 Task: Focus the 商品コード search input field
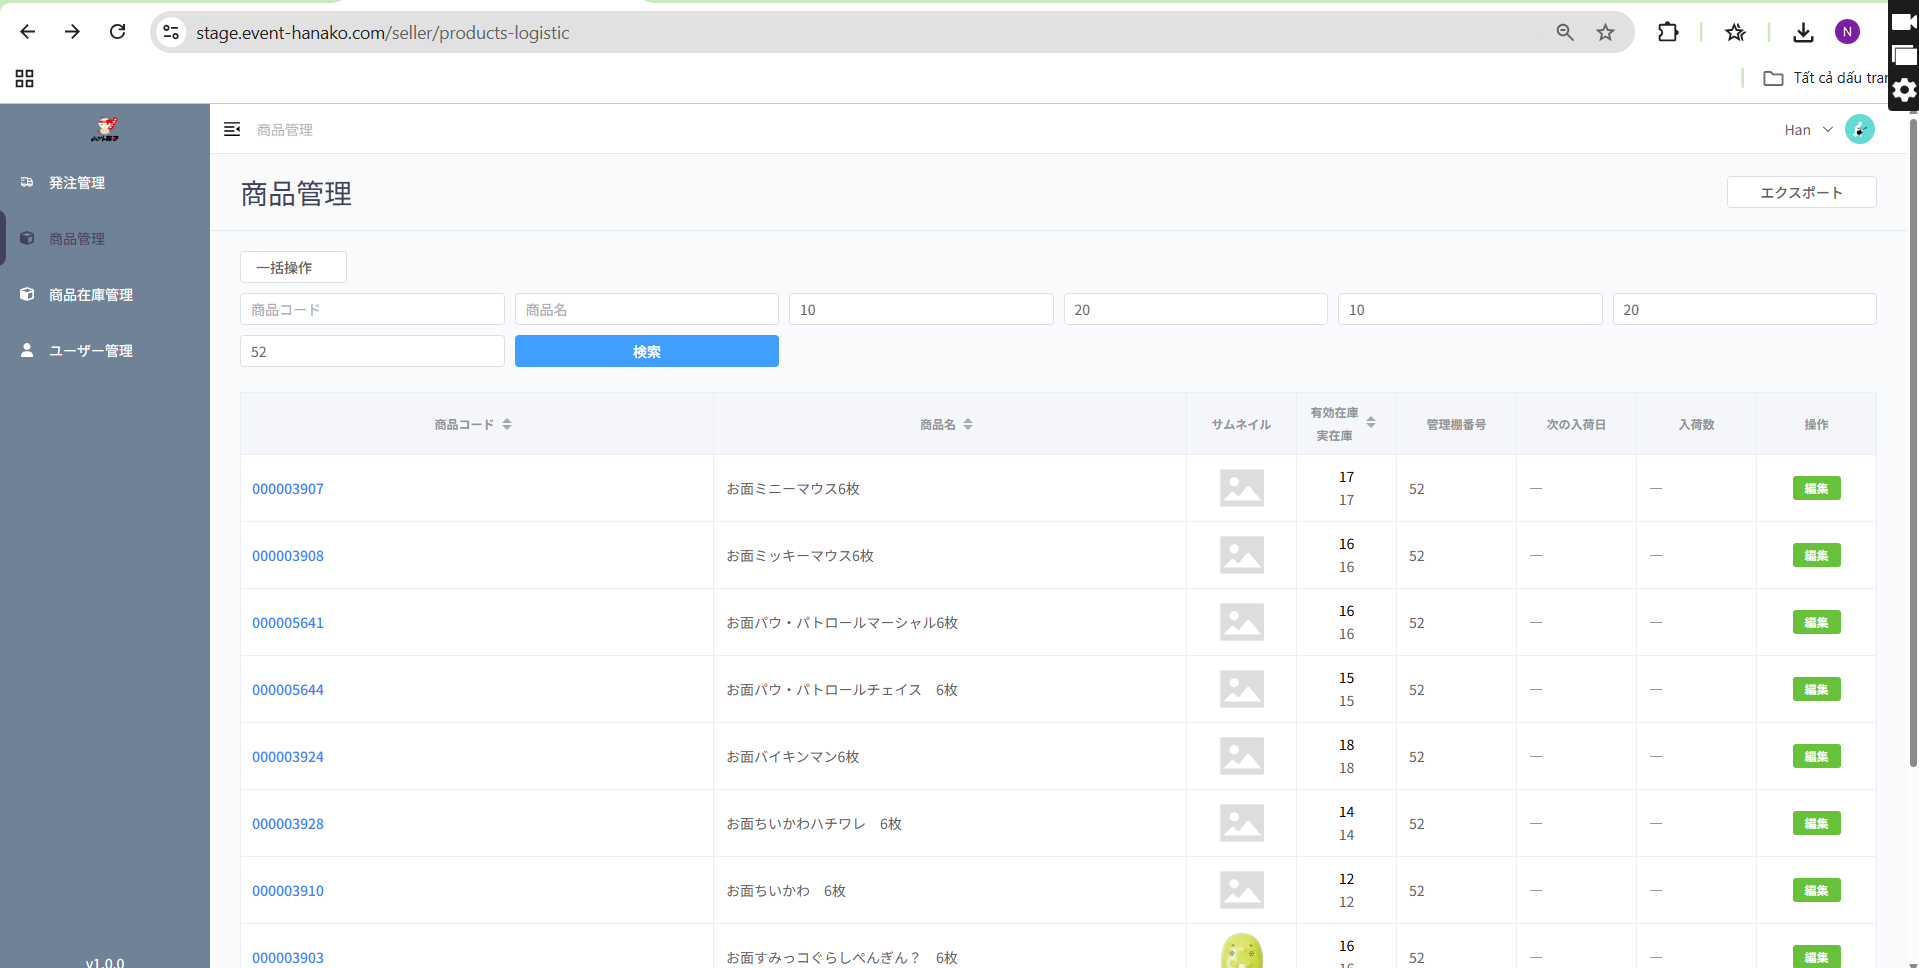click(x=372, y=309)
